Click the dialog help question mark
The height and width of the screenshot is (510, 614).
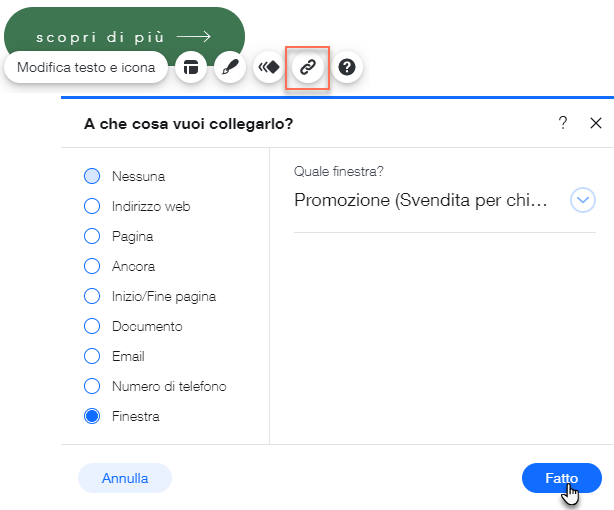tap(563, 123)
